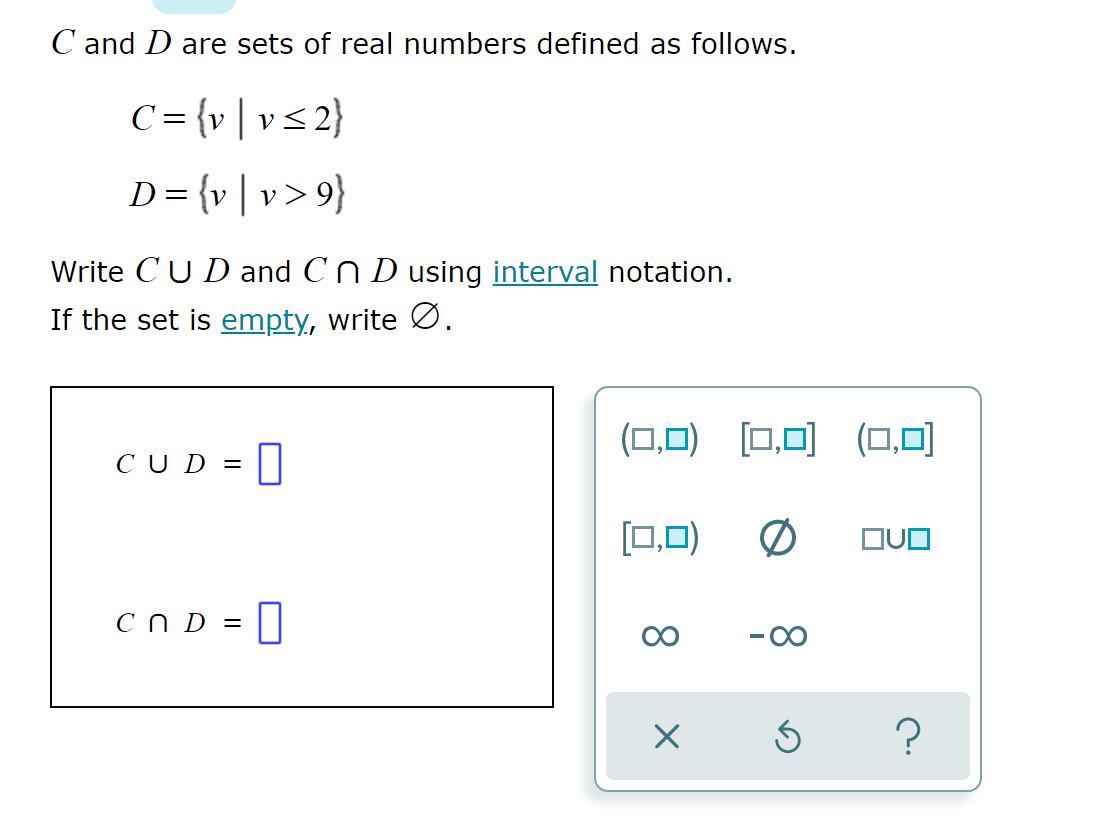Insert the infinity ∞ symbol
Screen dimensions: 1113x829
(x=661, y=635)
